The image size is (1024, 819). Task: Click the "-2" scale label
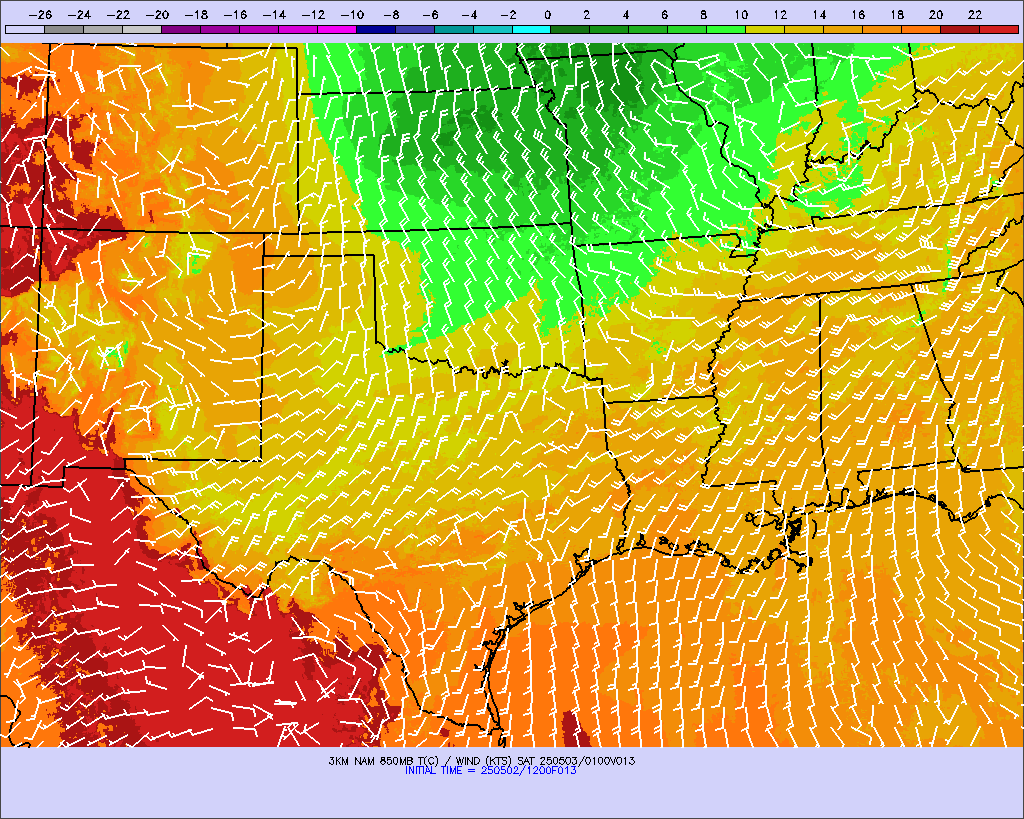[508, 14]
